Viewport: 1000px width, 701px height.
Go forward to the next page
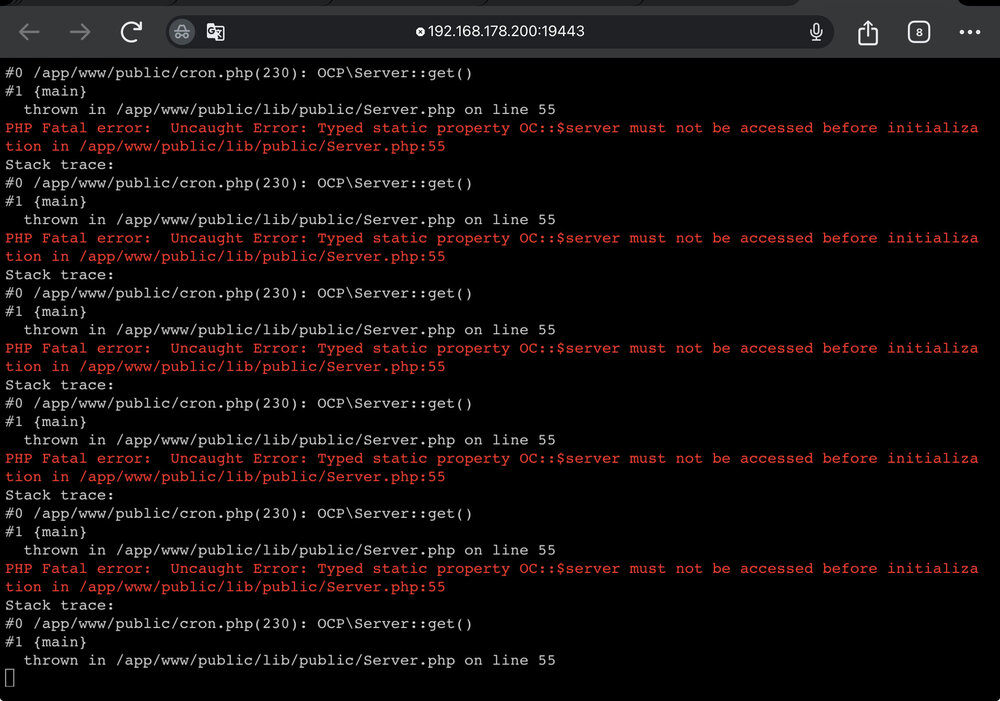(x=80, y=31)
